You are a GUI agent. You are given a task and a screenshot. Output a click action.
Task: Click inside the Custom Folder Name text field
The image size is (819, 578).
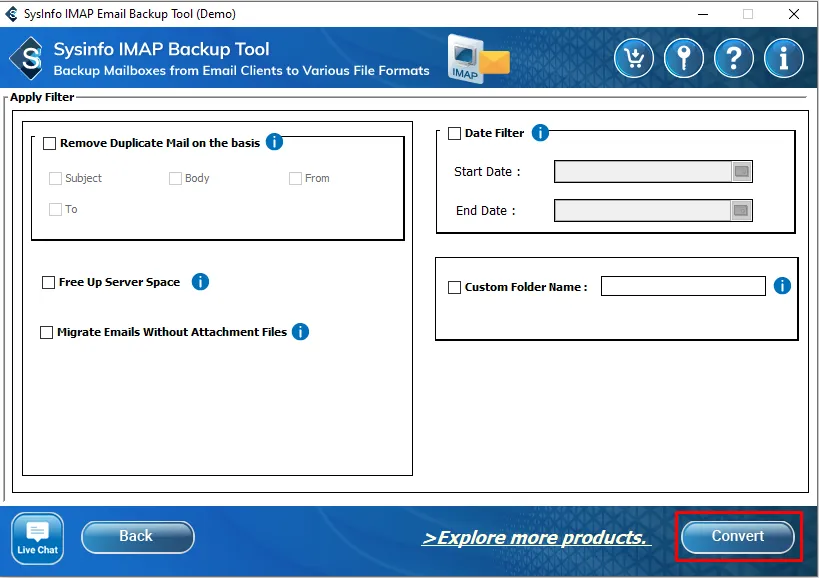(x=683, y=286)
